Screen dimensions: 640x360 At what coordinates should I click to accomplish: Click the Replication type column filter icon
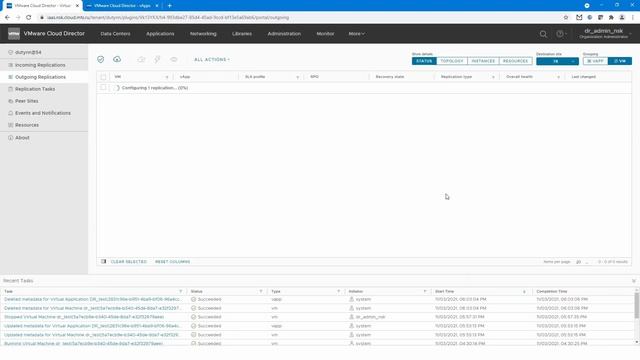[x=493, y=77]
